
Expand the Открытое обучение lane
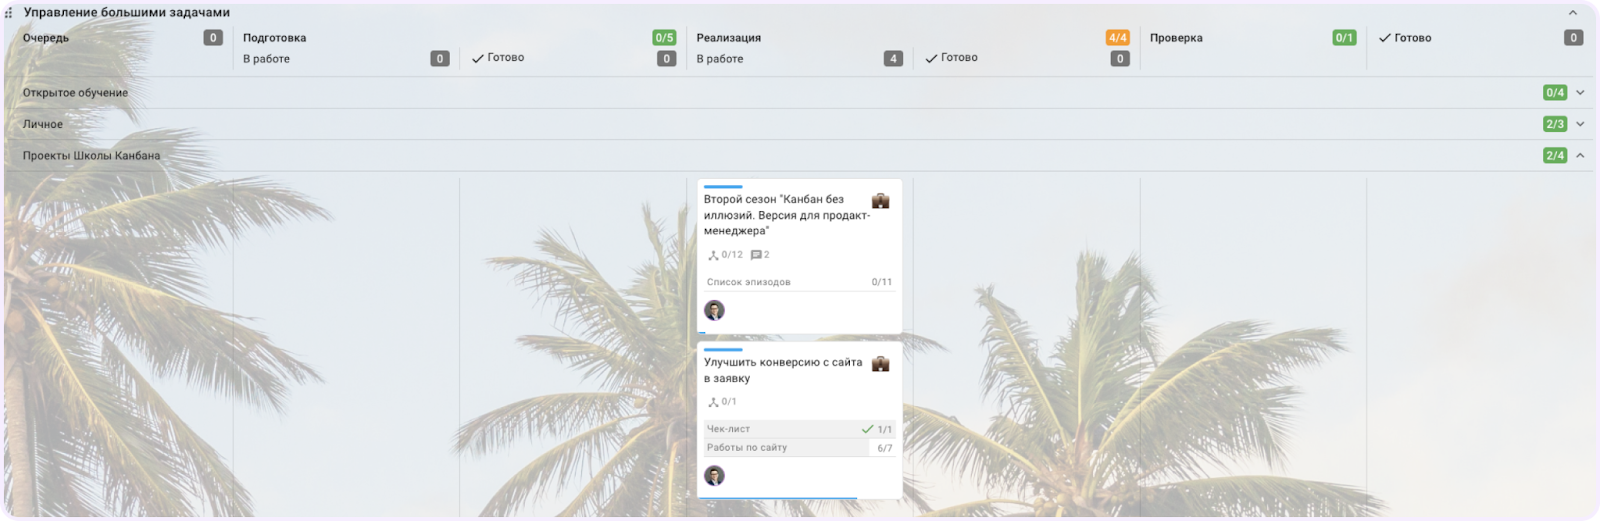pyautogui.click(x=1580, y=93)
